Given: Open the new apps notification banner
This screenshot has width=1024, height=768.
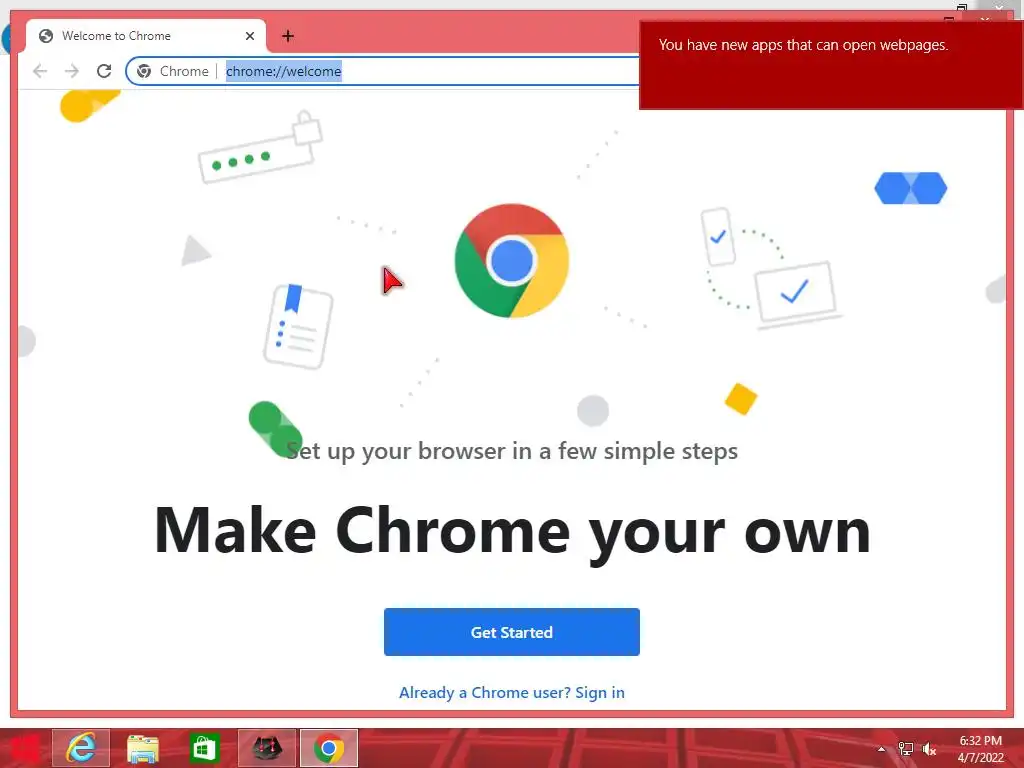Looking at the screenshot, I should pyautogui.click(x=831, y=65).
